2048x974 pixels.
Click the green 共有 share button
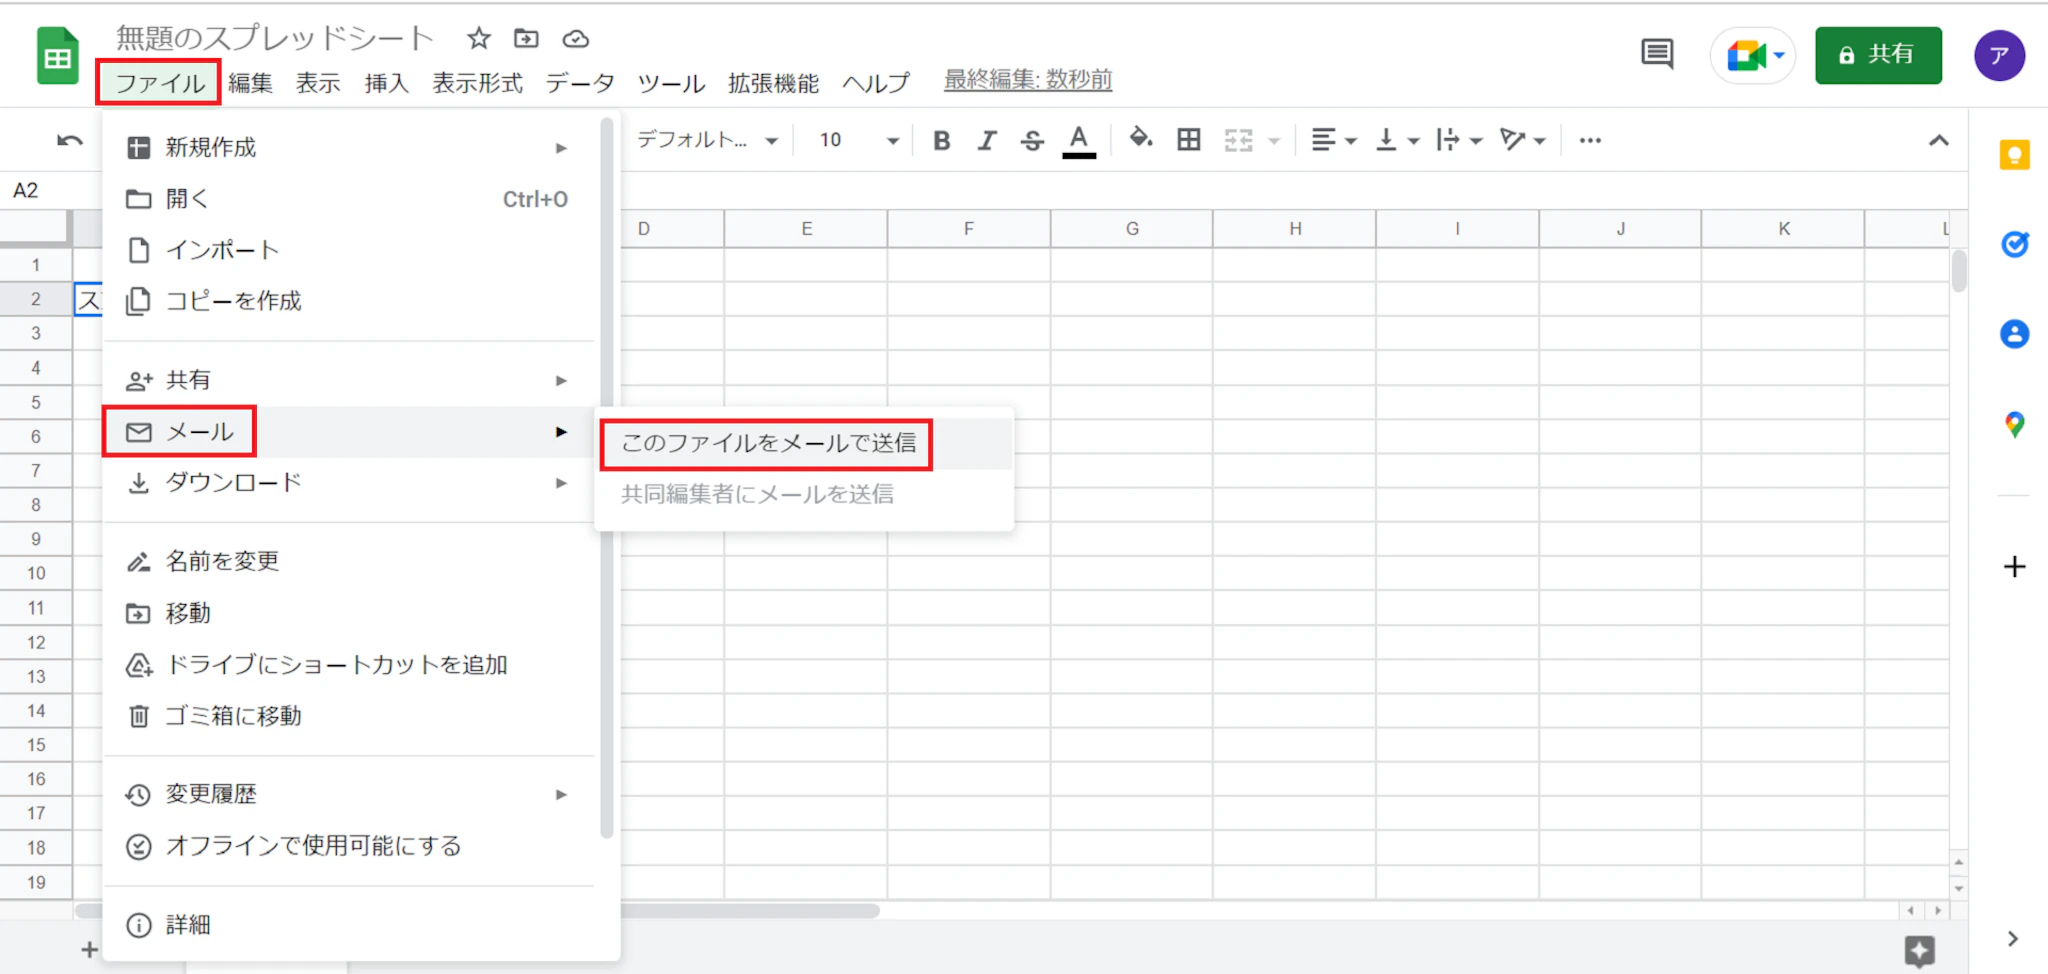click(1878, 55)
